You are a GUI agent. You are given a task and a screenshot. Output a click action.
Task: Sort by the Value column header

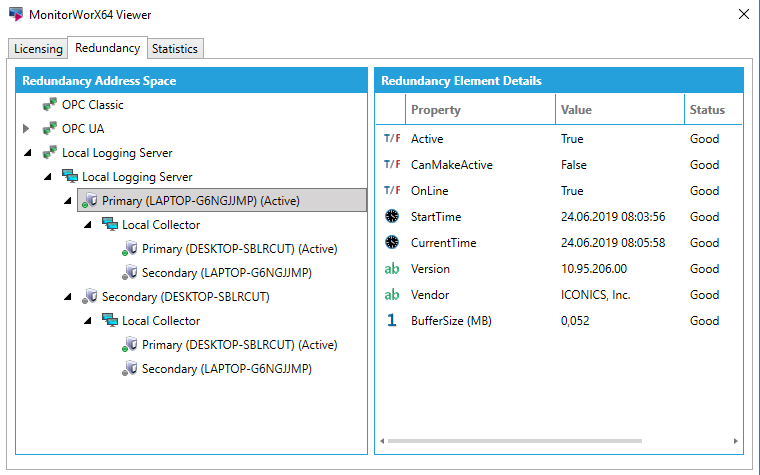[x=620, y=110]
